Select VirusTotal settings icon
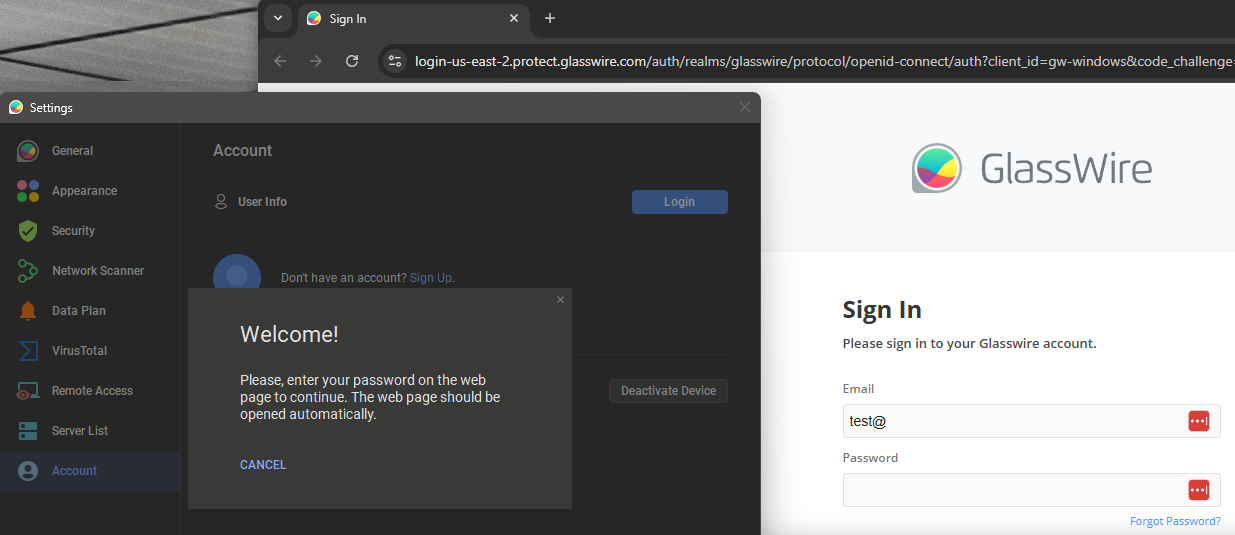 28,351
